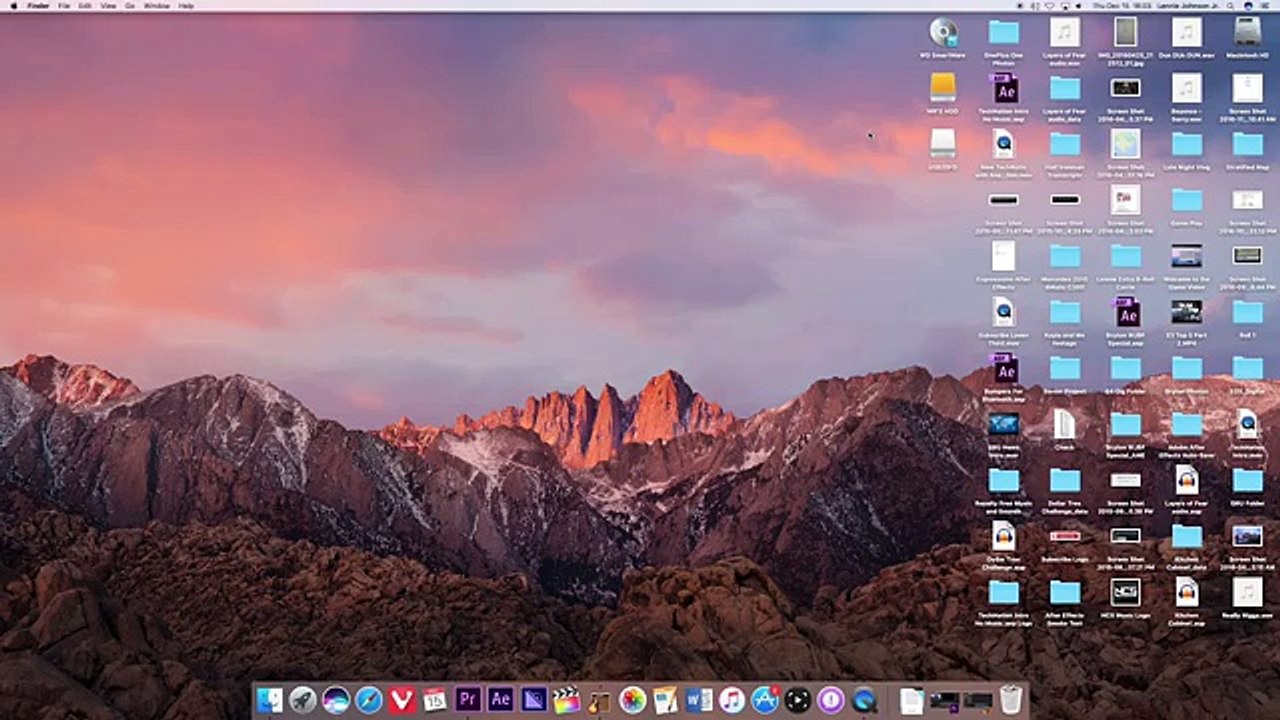Open Adobe Premiere Pro in the Dock
Image resolution: width=1280 pixels, height=720 pixels.
click(x=468, y=699)
